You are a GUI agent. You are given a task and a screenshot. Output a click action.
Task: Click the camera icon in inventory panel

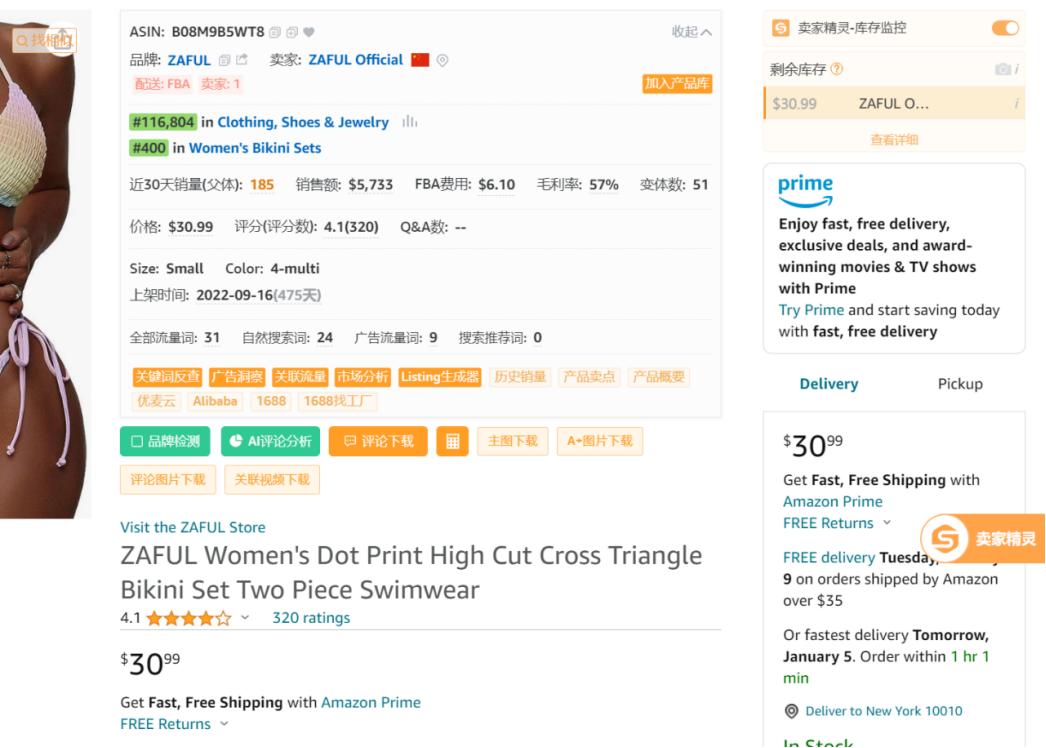pos(1002,69)
